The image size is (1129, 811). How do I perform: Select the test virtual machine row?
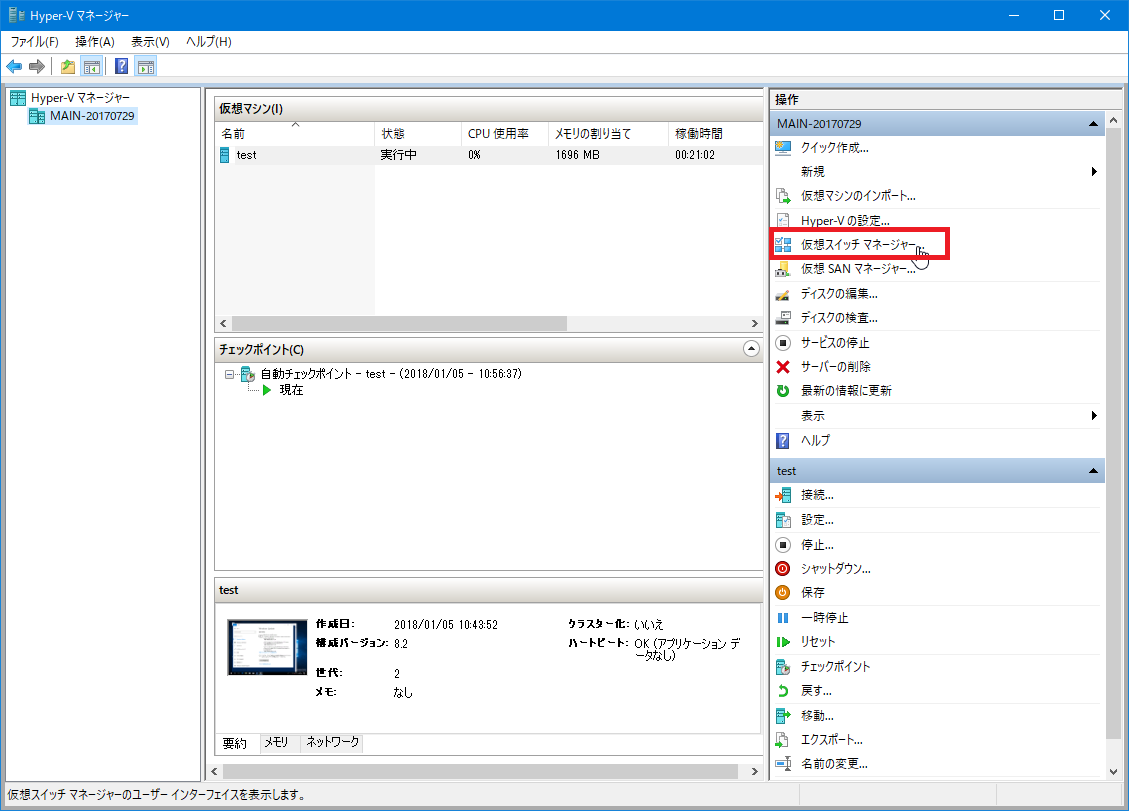tap(489, 155)
